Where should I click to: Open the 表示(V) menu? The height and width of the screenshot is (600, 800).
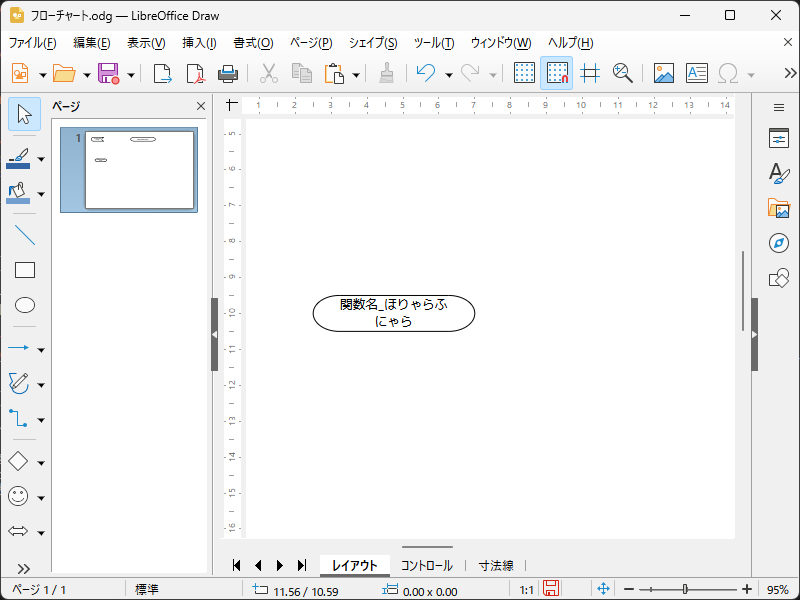tap(146, 43)
